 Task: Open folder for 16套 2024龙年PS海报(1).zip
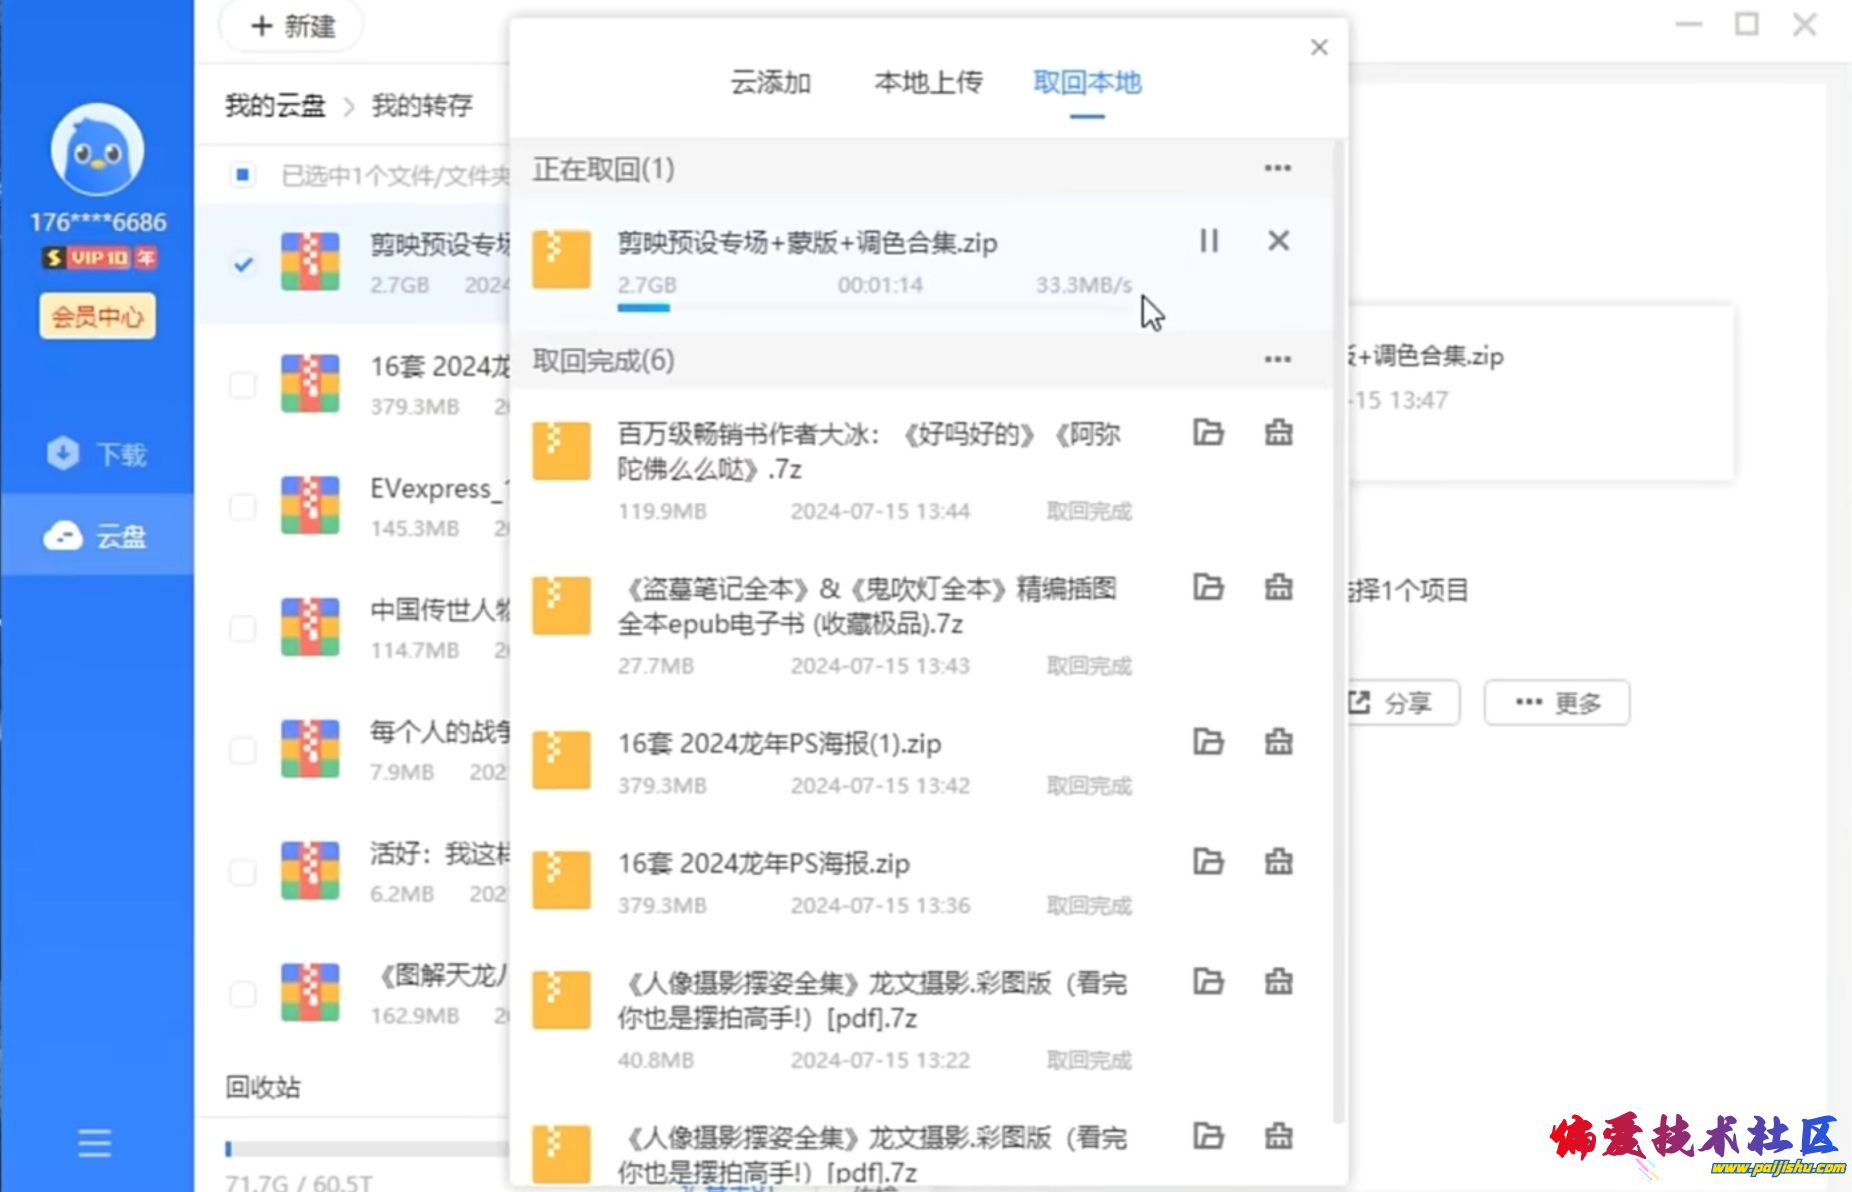pos(1208,742)
